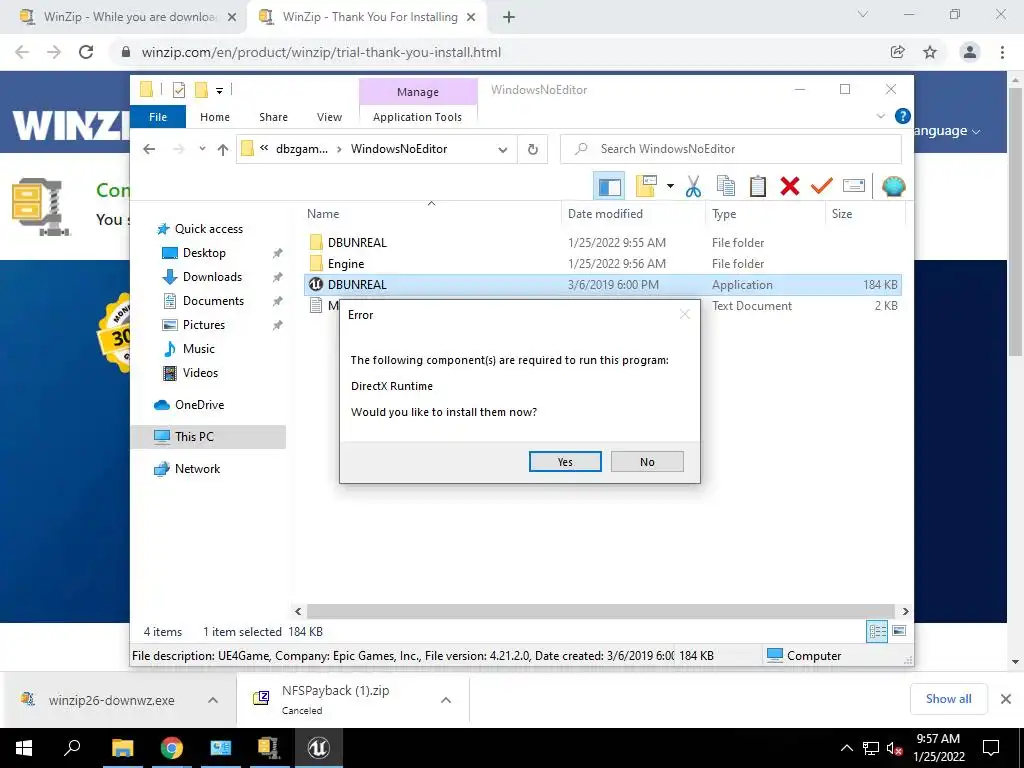Select OneDrive in the navigation pane
Viewport: 1024px width, 768px height.
click(199, 405)
